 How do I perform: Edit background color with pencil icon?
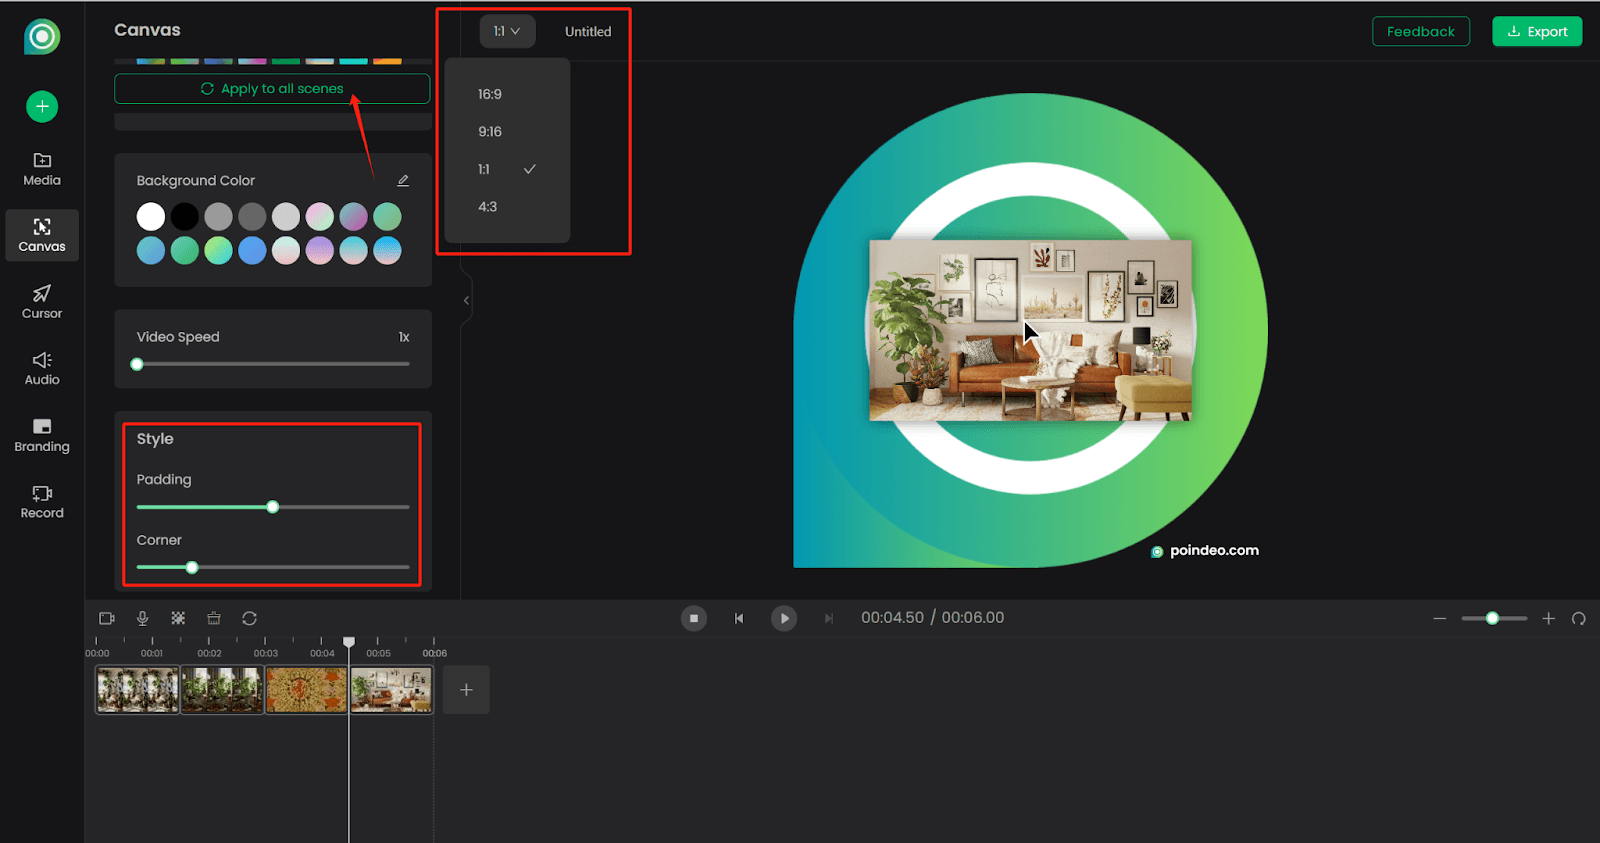pyautogui.click(x=403, y=181)
